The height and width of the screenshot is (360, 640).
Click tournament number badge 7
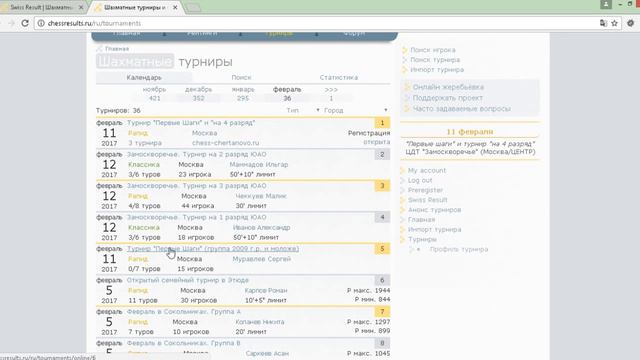point(382,311)
